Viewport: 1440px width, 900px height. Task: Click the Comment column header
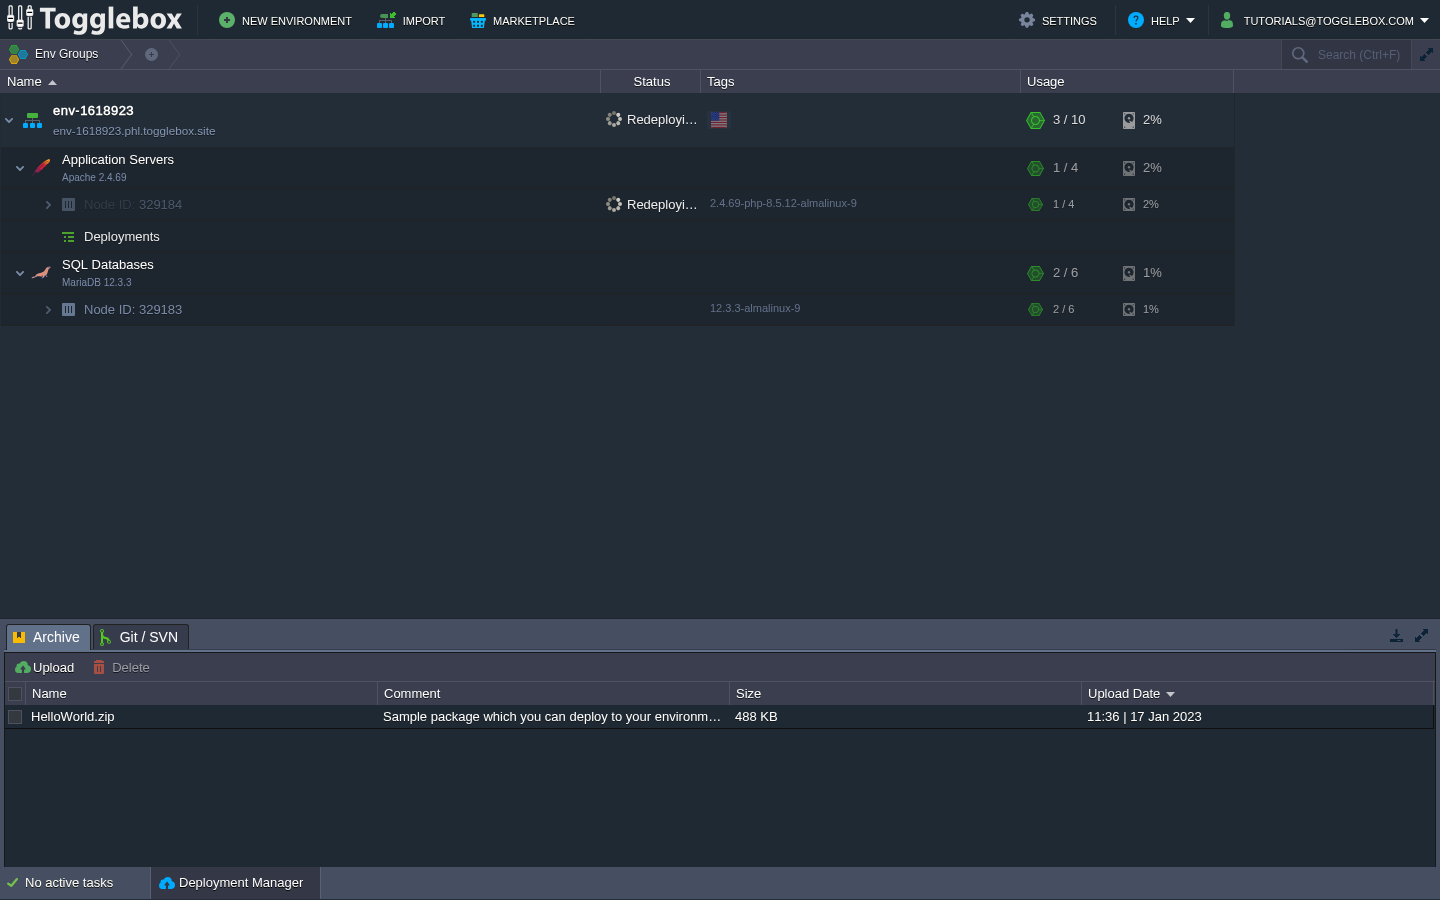(553, 694)
